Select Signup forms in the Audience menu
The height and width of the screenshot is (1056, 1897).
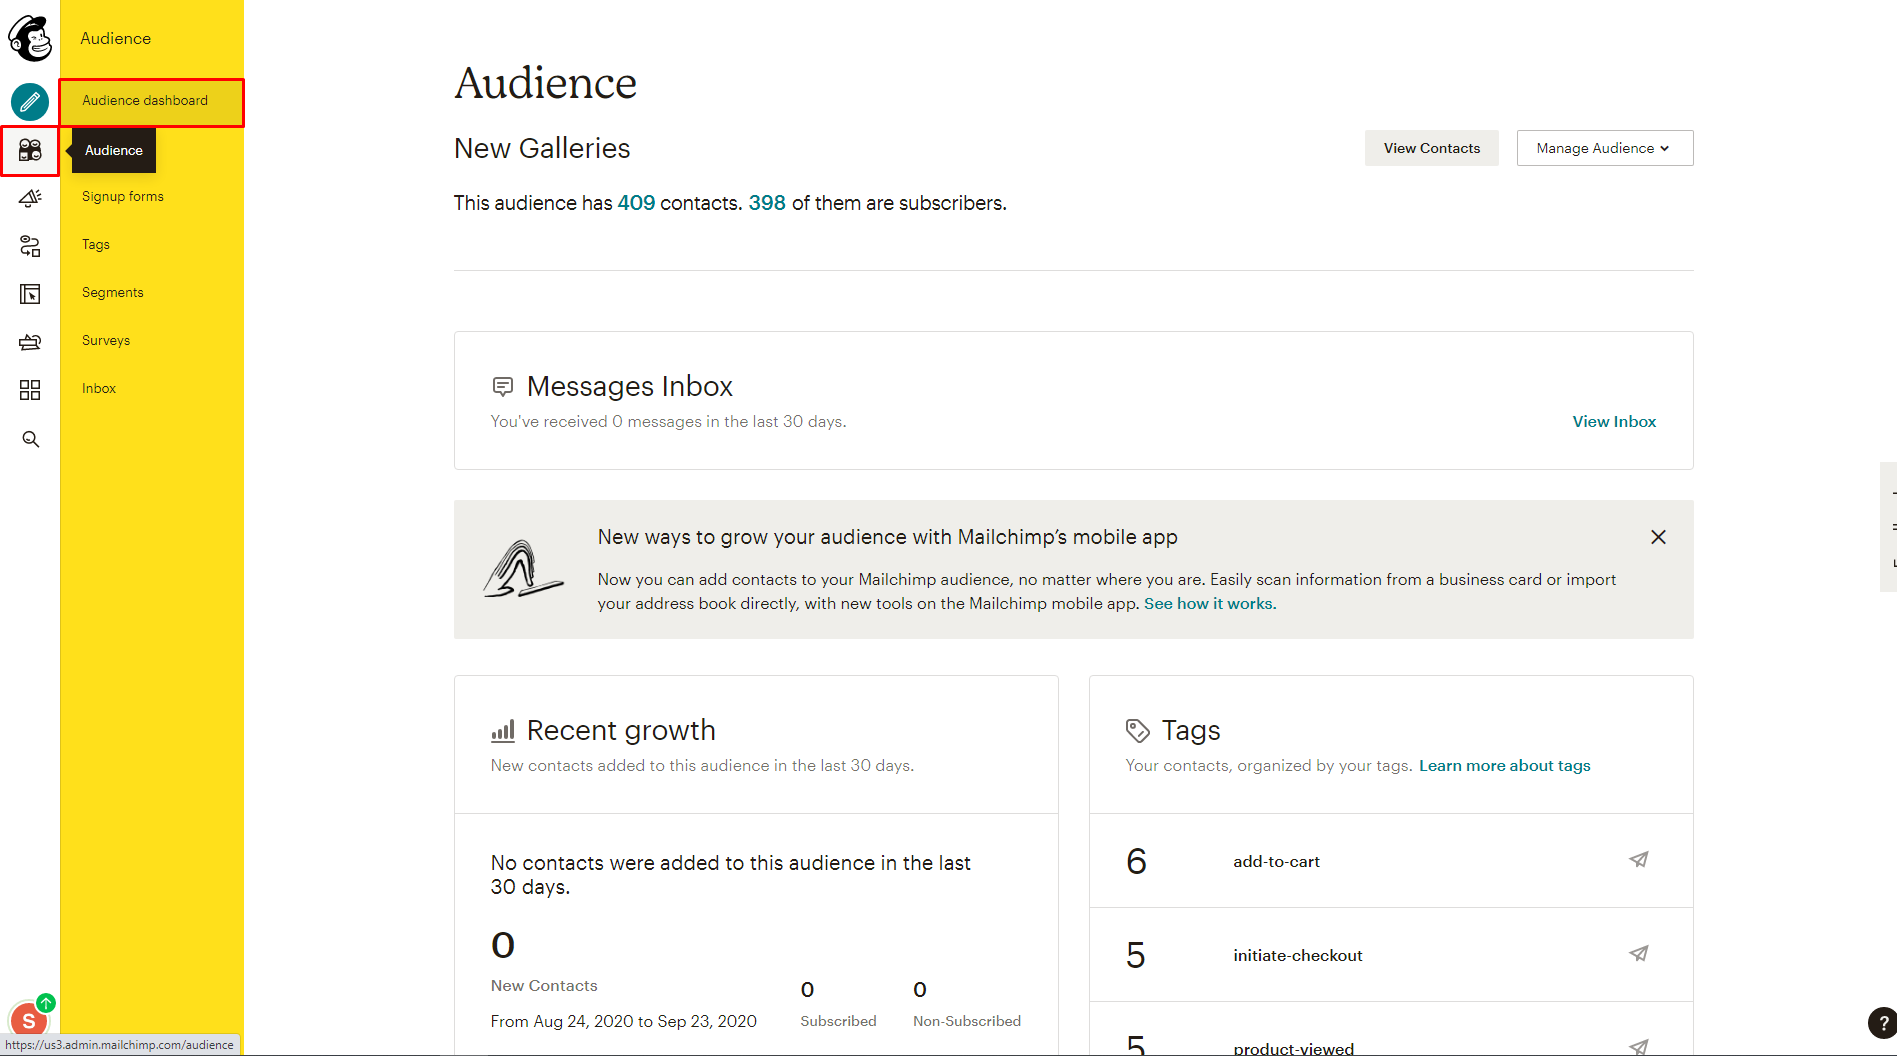pos(122,196)
